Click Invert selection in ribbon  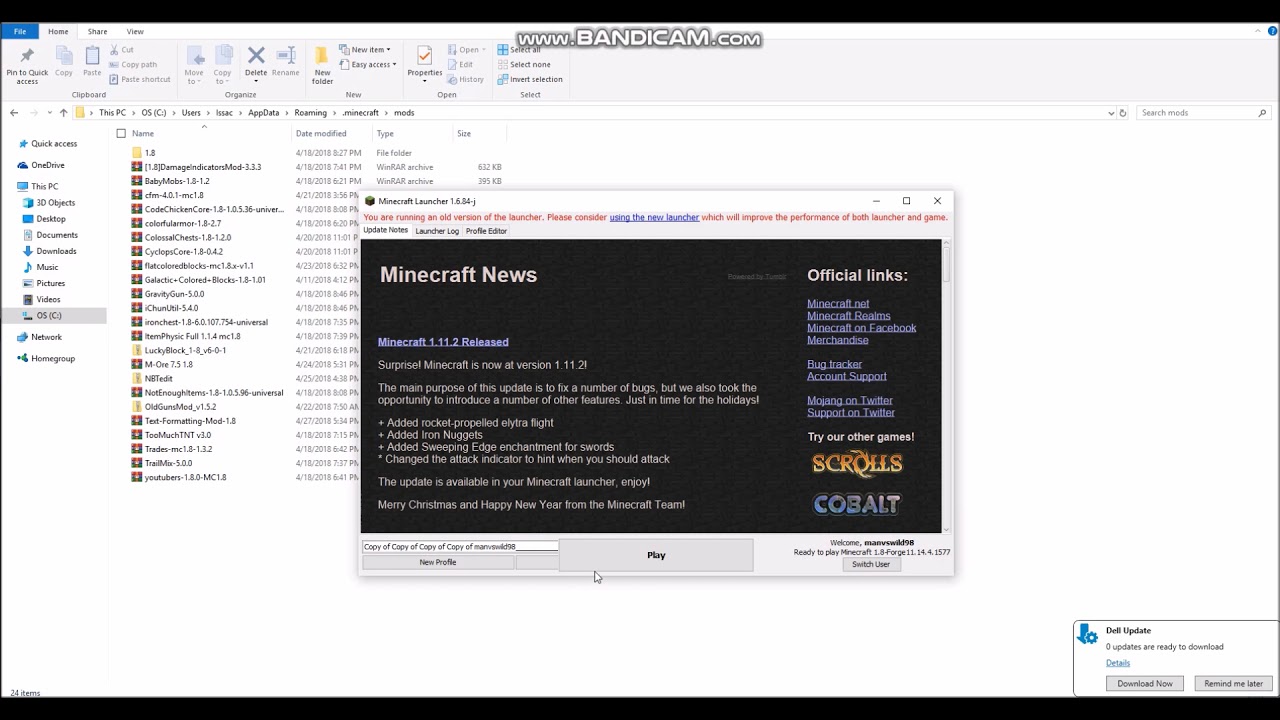coord(530,79)
